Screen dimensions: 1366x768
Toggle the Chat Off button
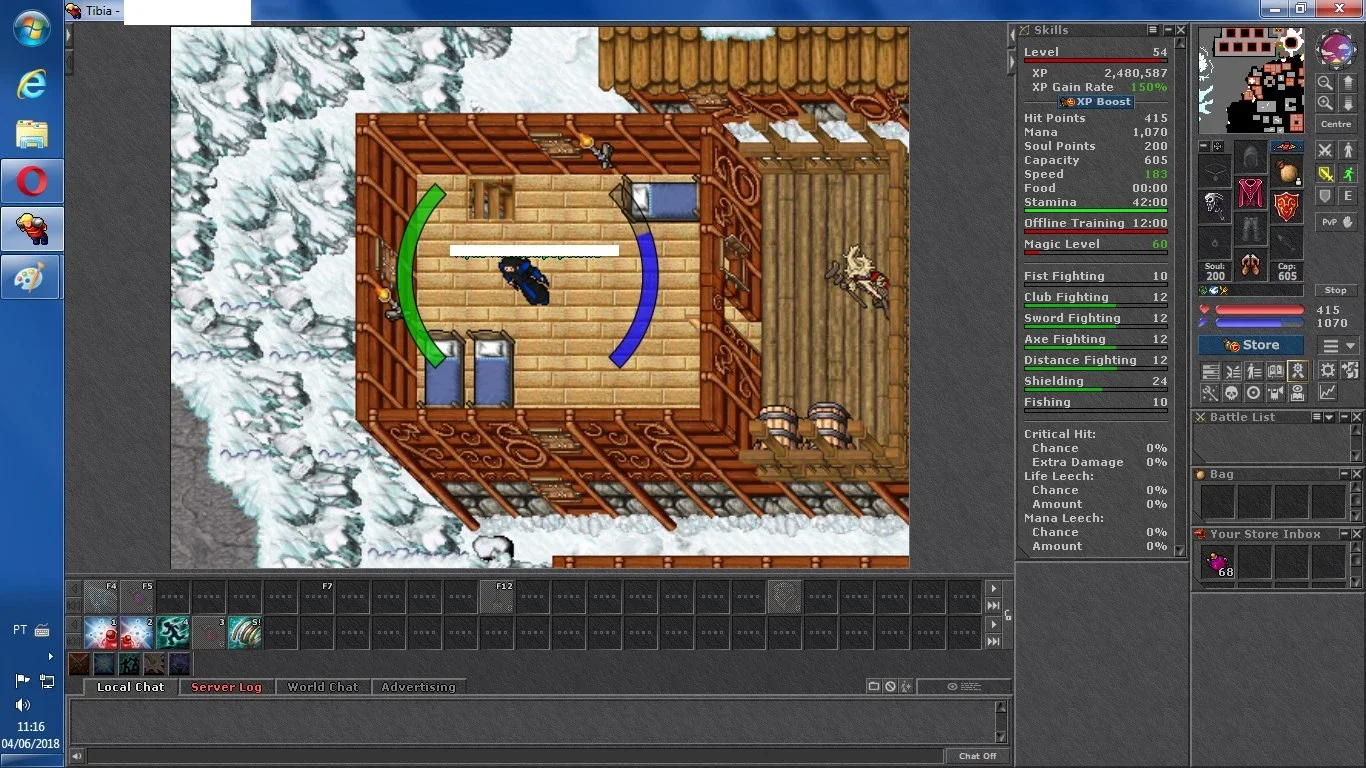pos(977,756)
